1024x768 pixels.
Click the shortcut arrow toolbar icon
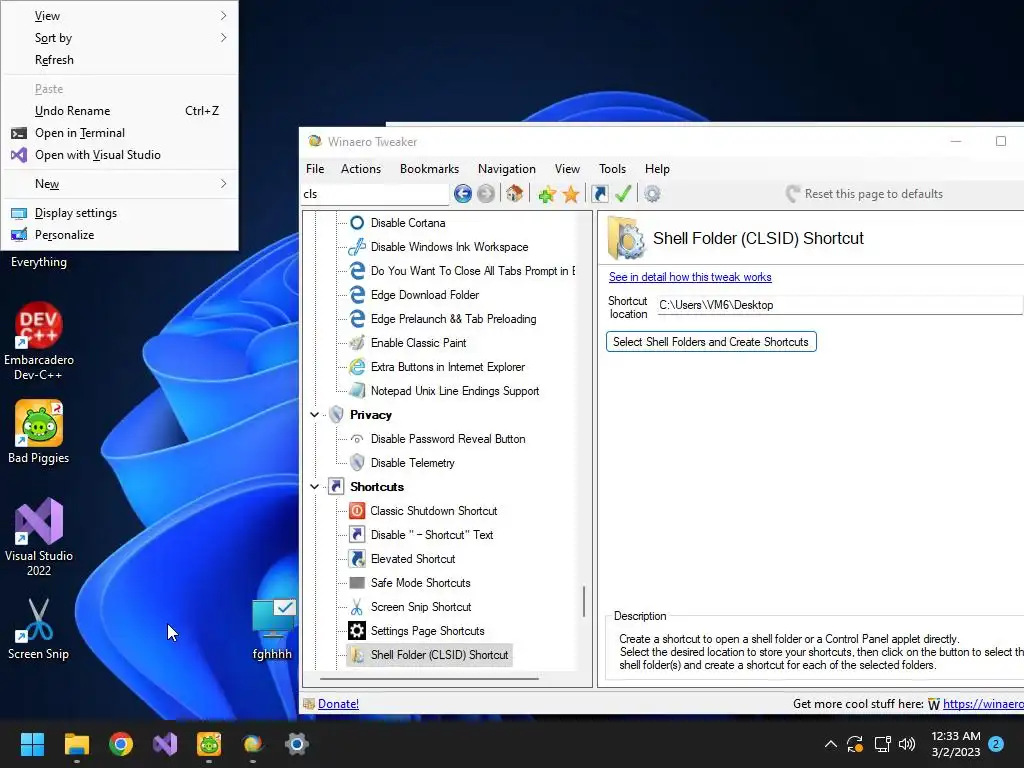(x=600, y=194)
